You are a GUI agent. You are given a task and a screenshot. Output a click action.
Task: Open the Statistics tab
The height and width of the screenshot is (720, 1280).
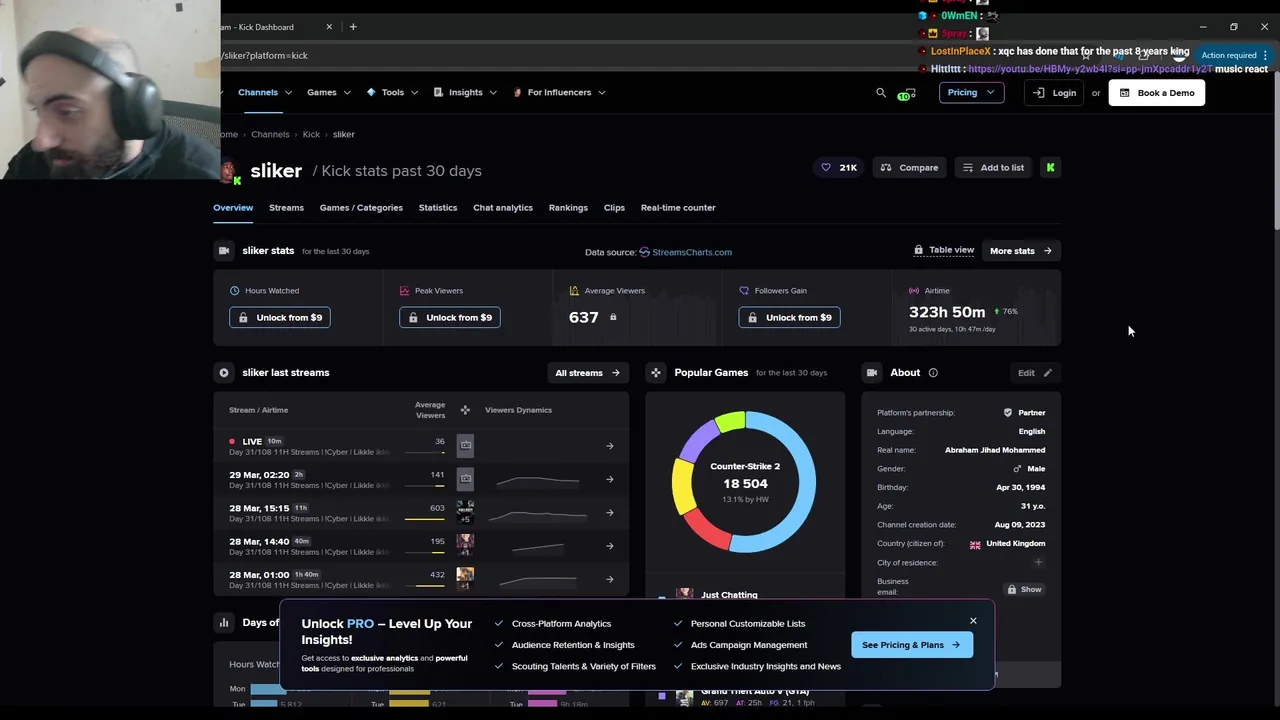(x=438, y=208)
